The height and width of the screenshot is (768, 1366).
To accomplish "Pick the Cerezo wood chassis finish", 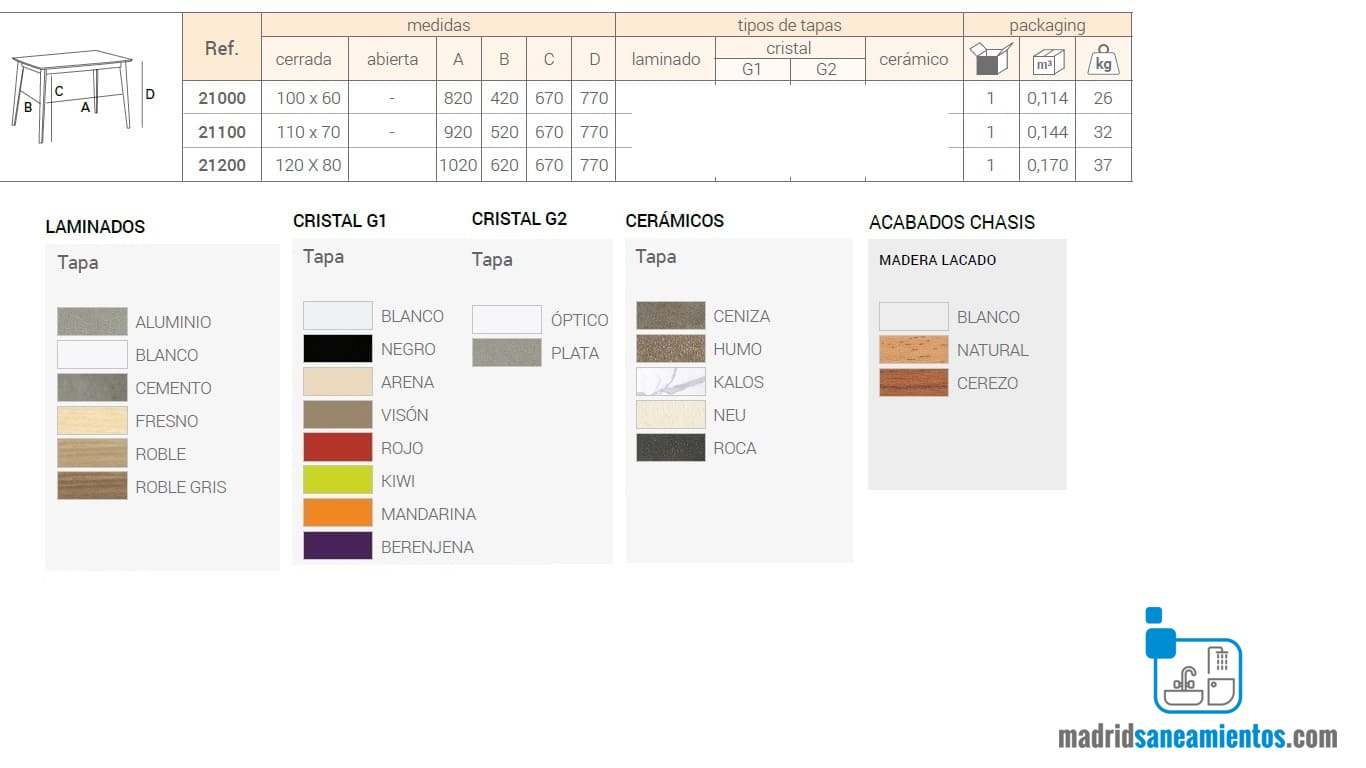I will [x=914, y=383].
